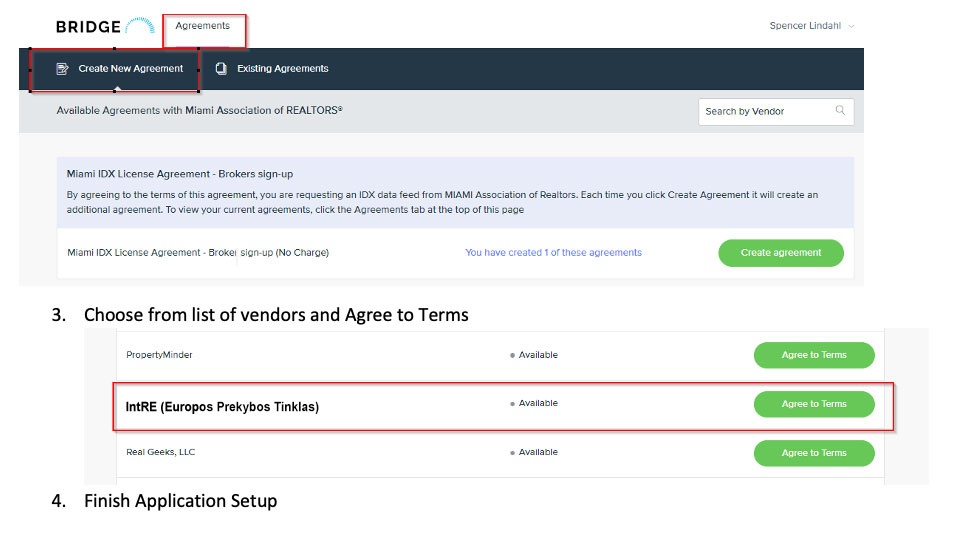Click the search magnifier icon

840,110
